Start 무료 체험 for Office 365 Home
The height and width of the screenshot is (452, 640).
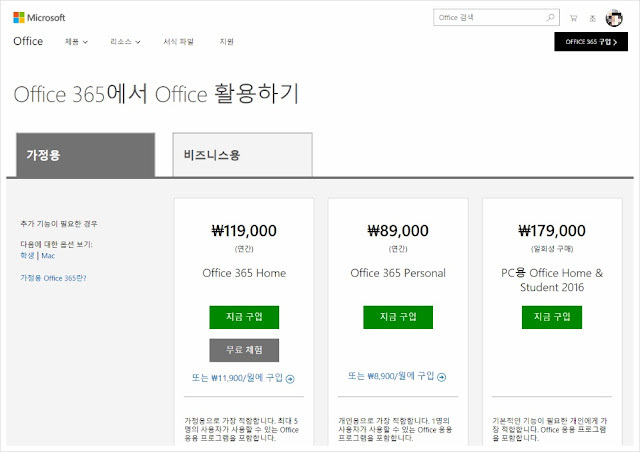coord(244,350)
